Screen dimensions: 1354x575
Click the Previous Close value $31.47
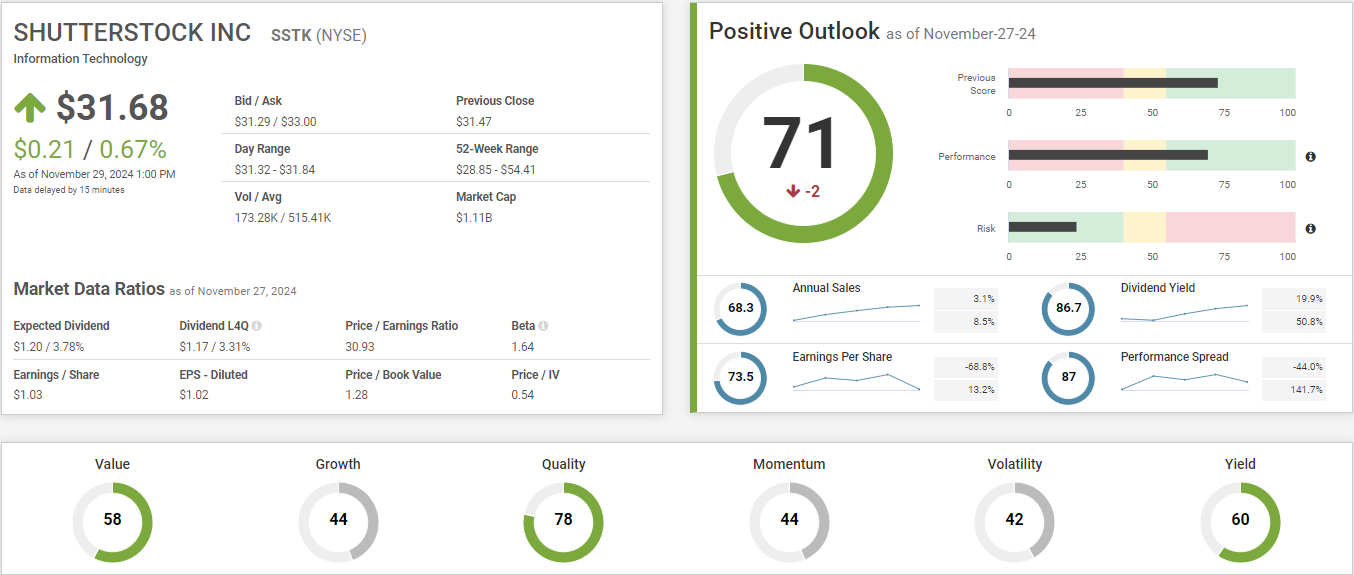pyautogui.click(x=474, y=122)
